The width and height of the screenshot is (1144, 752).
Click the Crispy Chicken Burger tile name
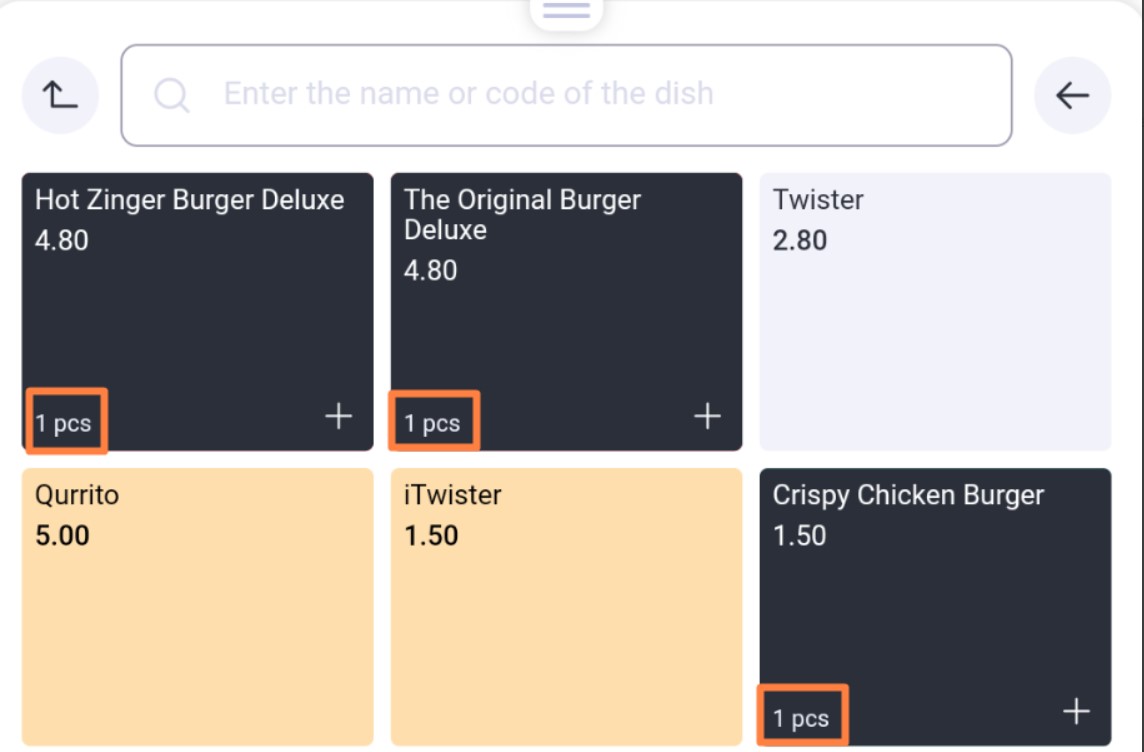point(908,495)
